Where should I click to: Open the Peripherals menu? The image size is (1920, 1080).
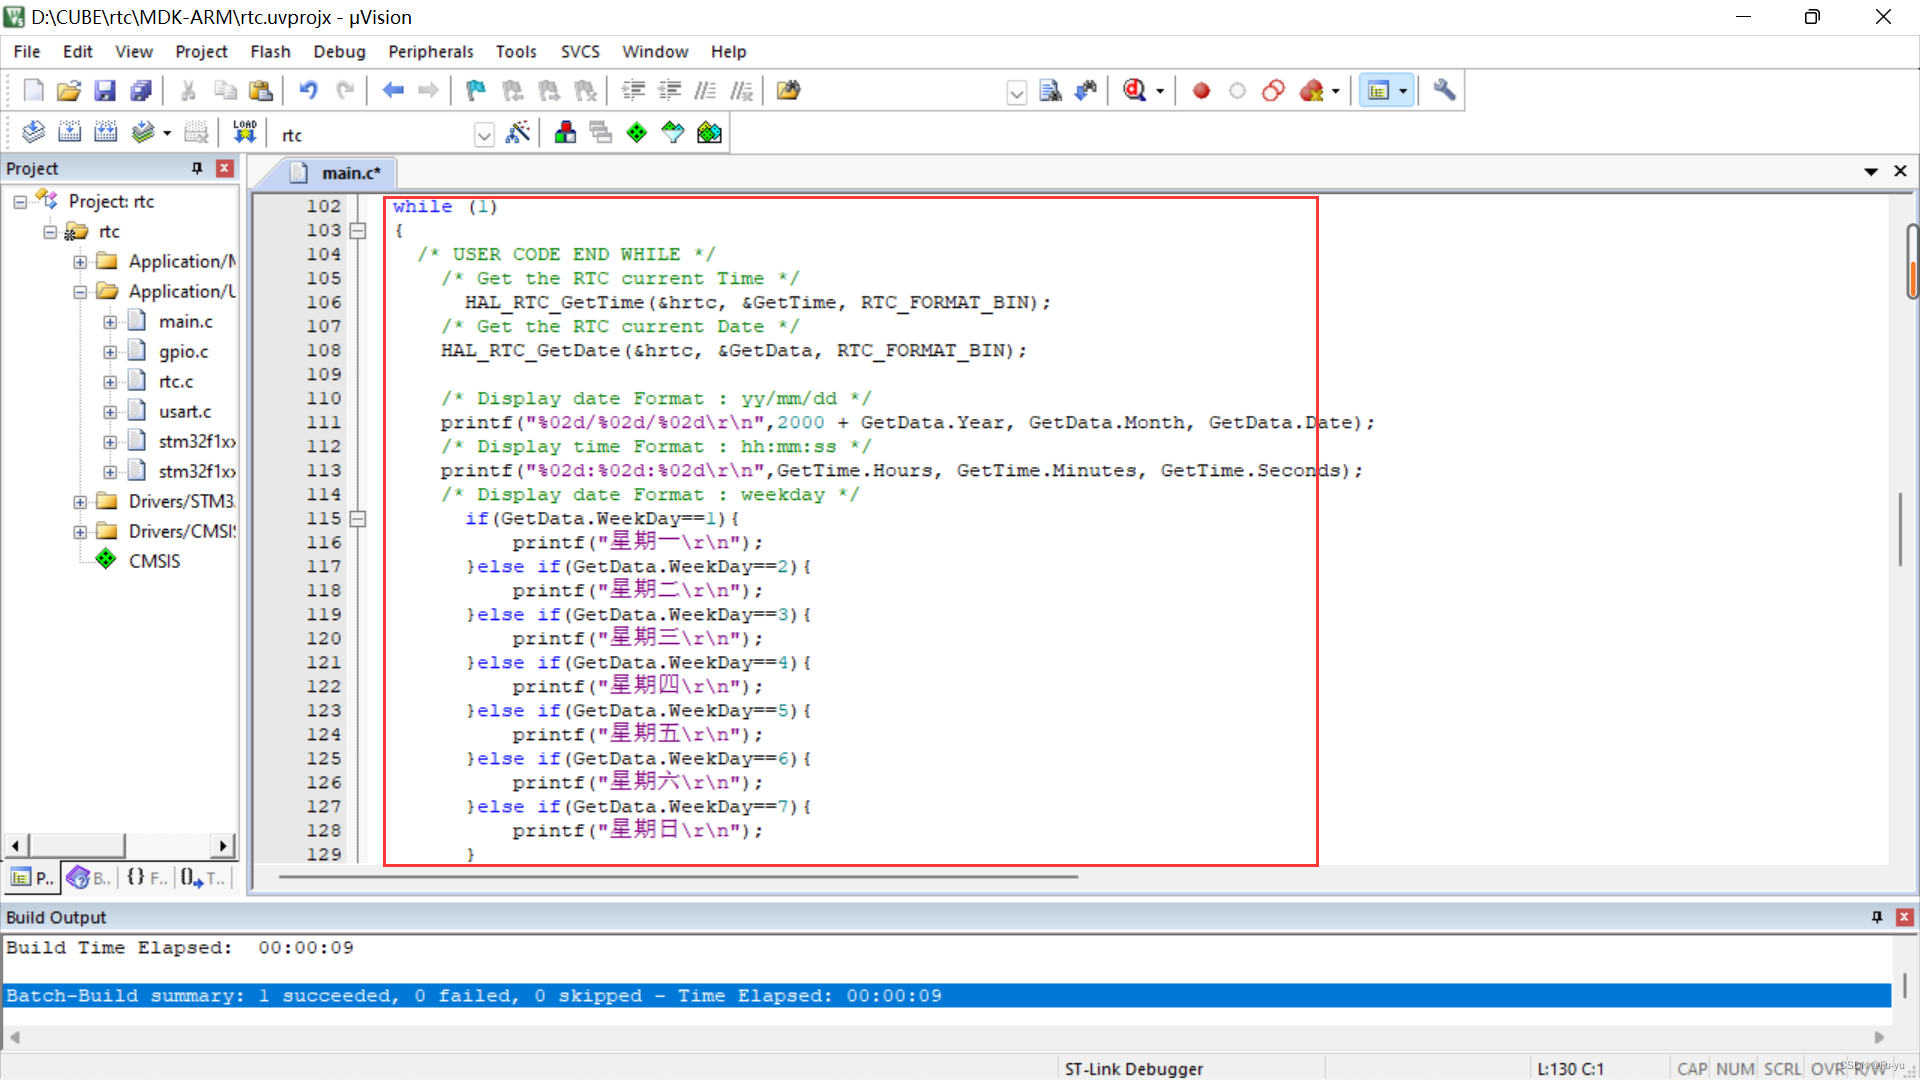pos(430,52)
